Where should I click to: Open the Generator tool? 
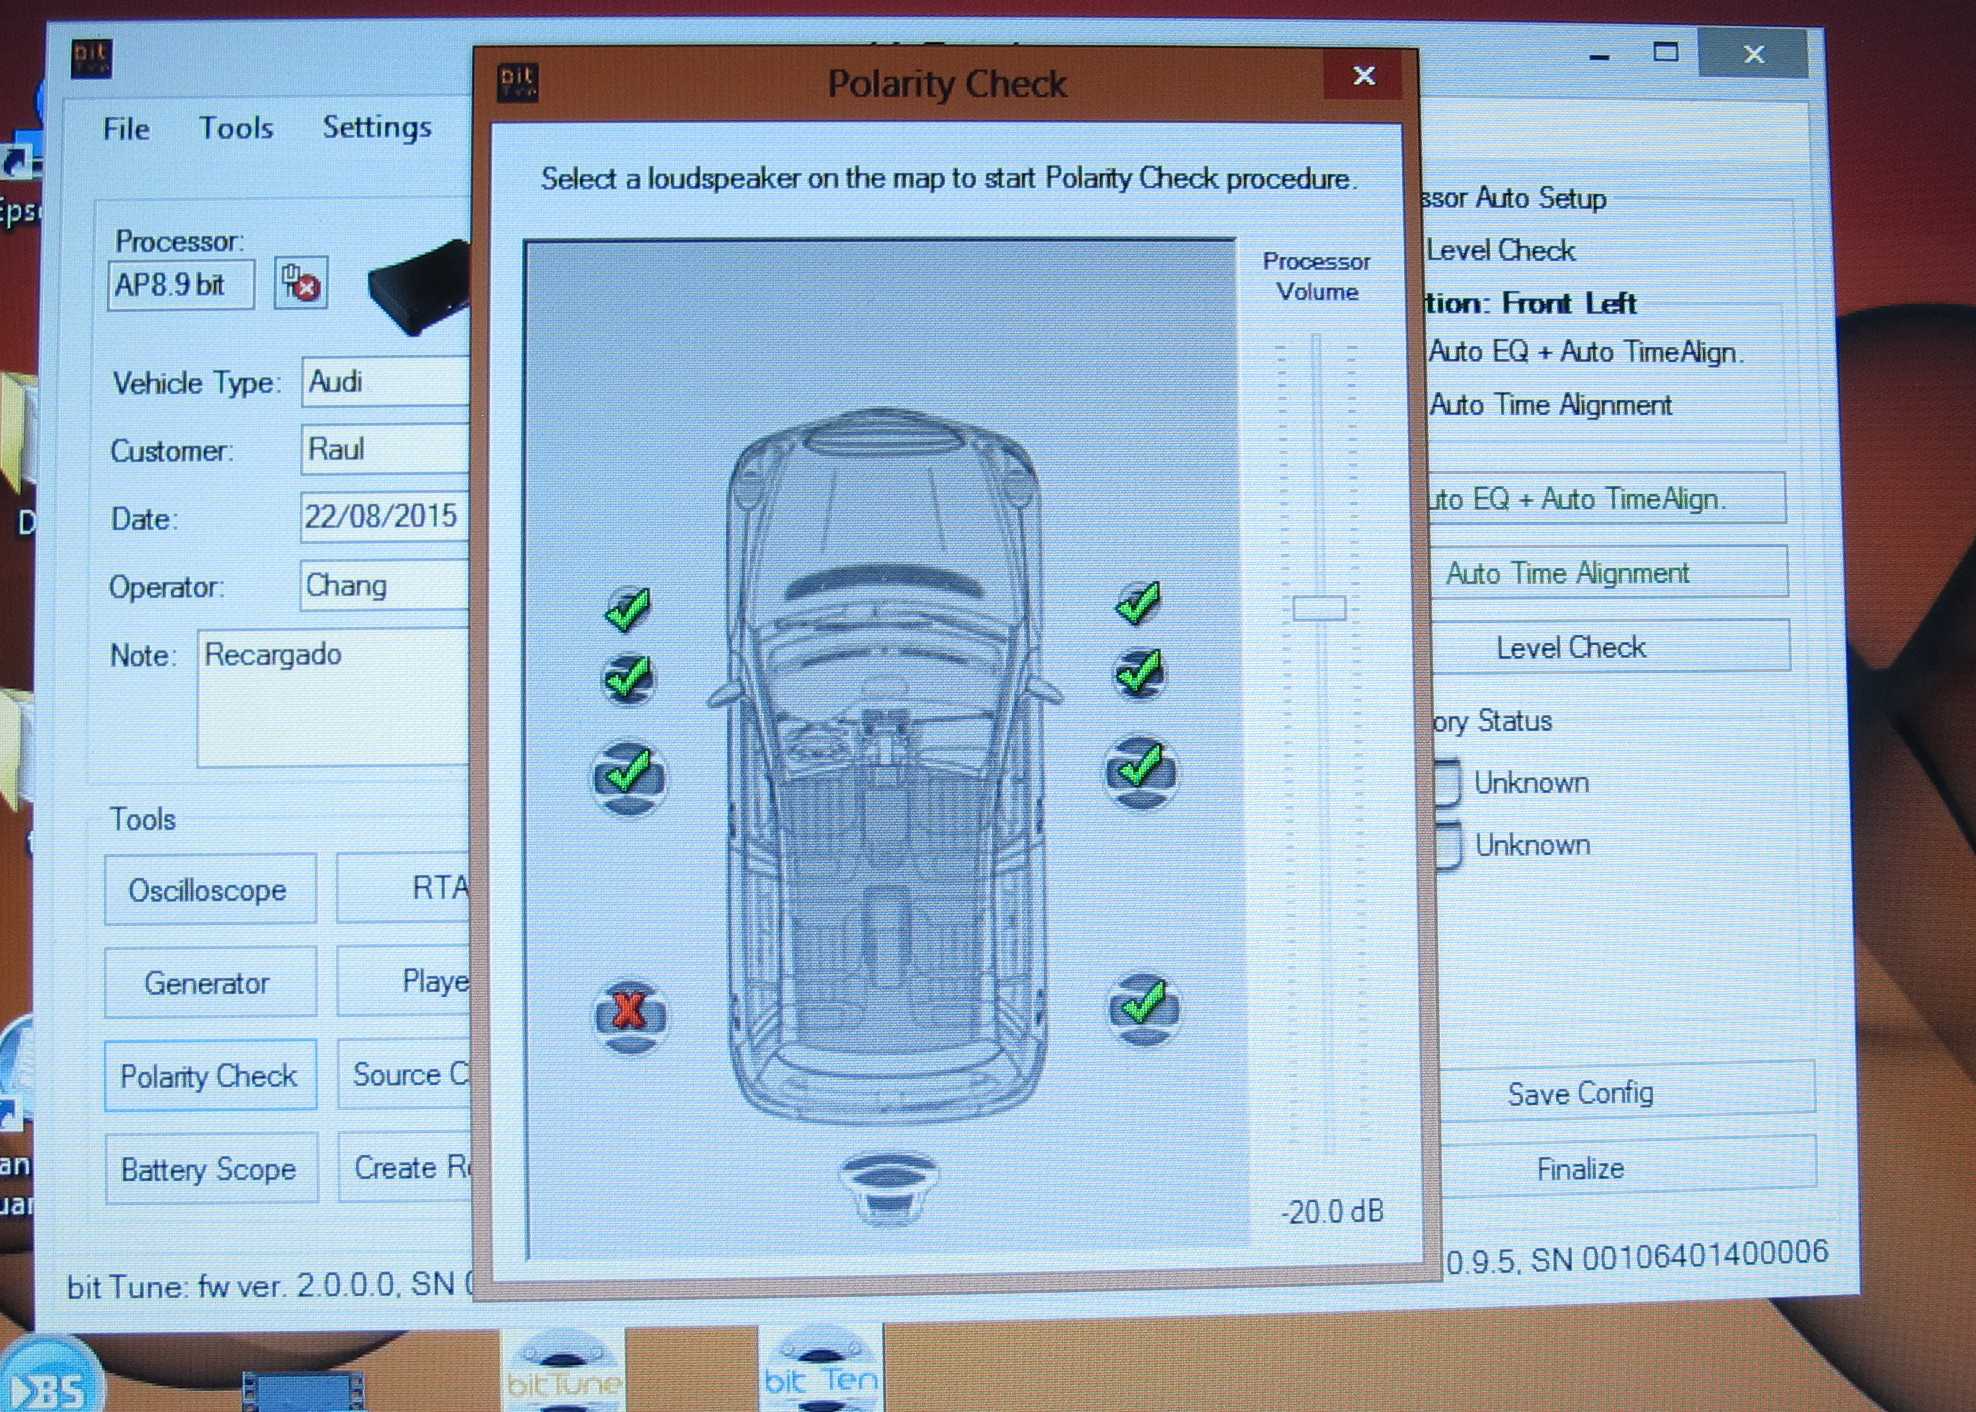point(210,982)
